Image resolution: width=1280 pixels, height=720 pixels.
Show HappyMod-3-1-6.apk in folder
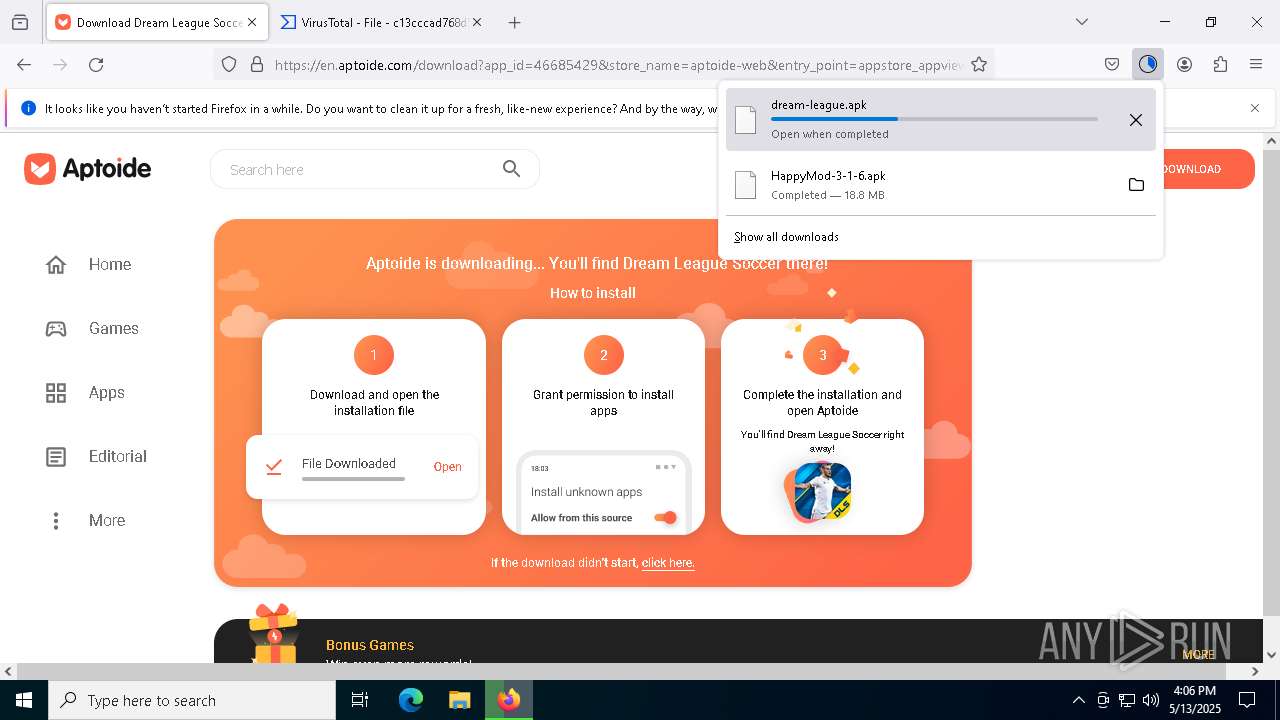[1136, 184]
